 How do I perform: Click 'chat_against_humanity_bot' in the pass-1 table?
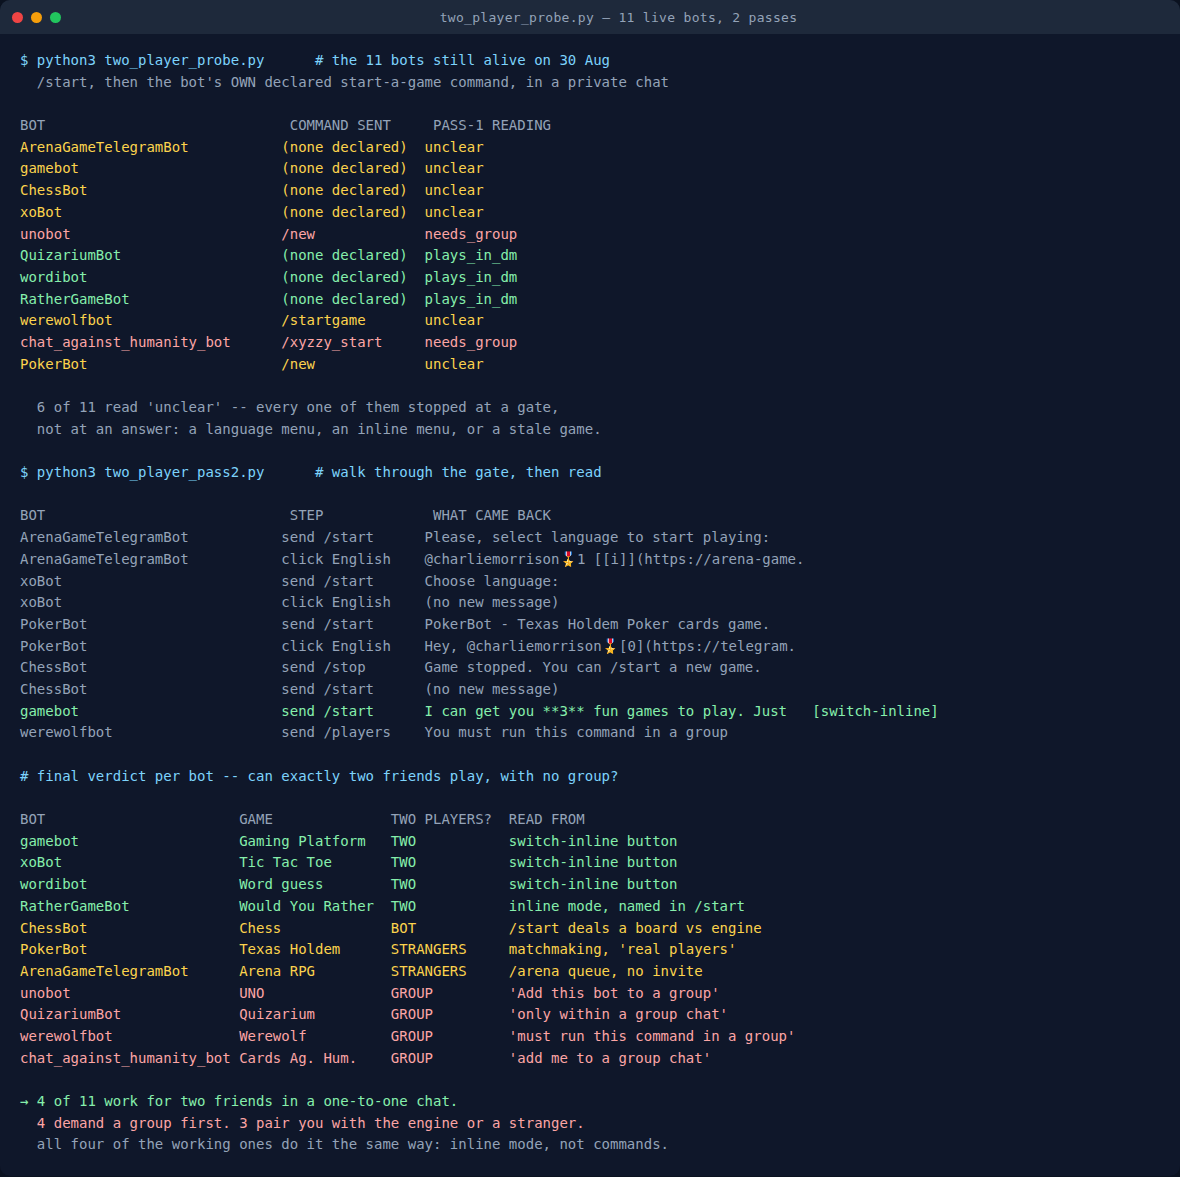pos(125,342)
